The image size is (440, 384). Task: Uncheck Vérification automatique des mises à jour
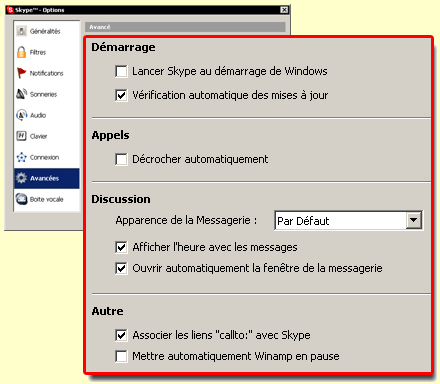tap(121, 95)
